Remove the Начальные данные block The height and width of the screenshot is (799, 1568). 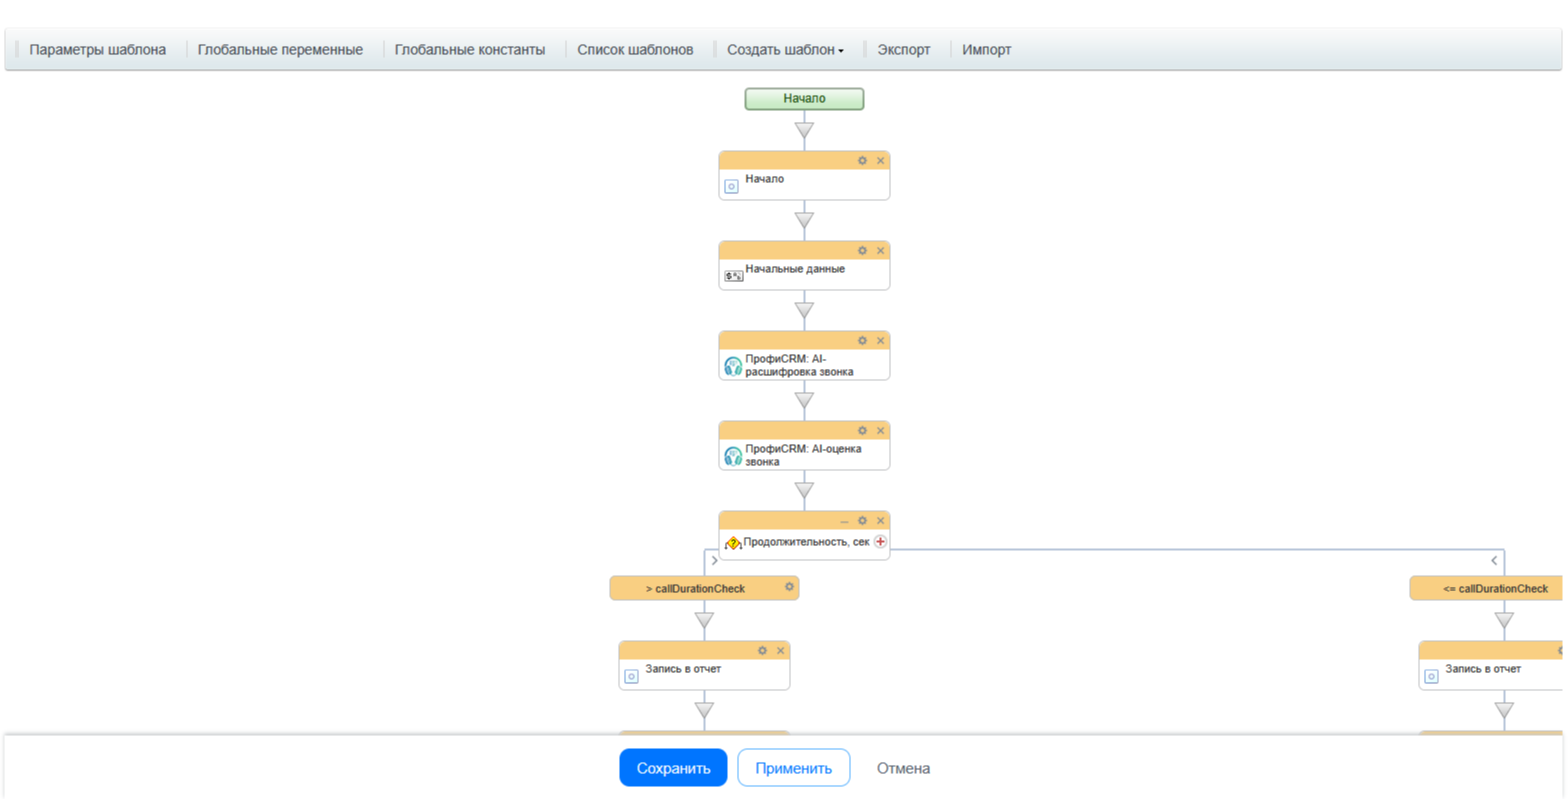click(x=881, y=250)
